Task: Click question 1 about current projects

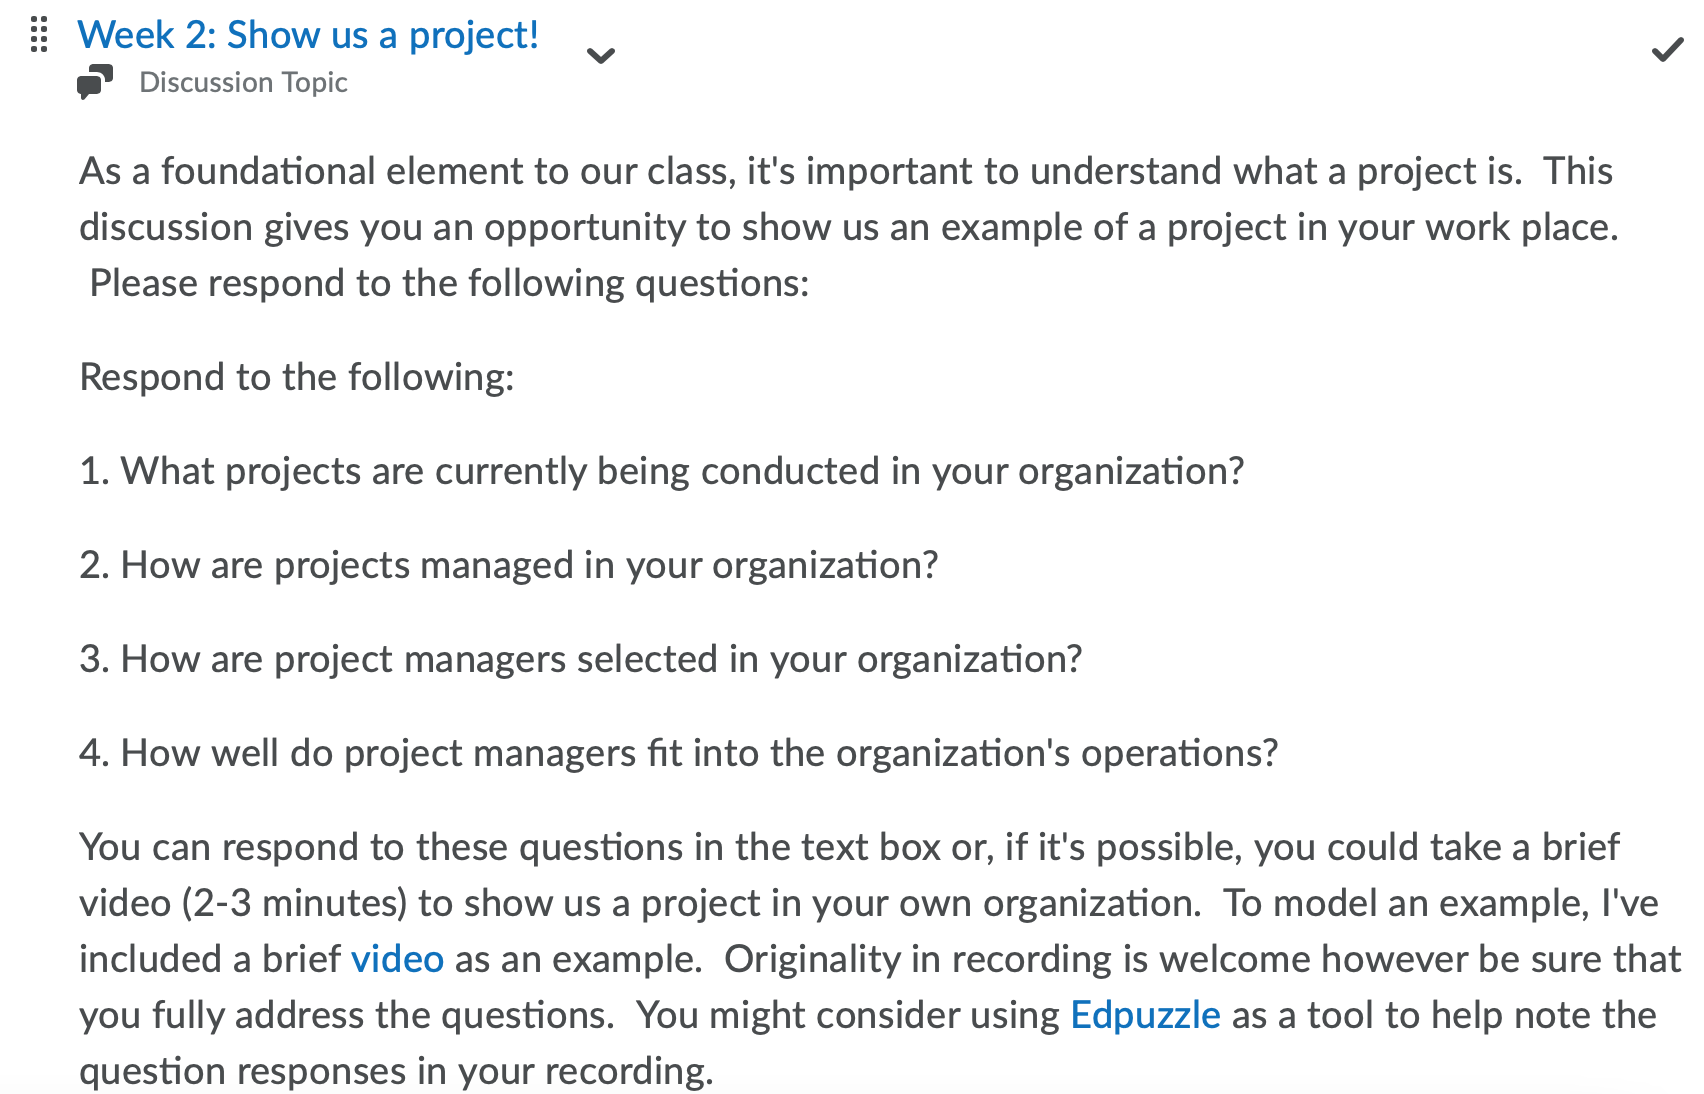Action: (x=662, y=471)
